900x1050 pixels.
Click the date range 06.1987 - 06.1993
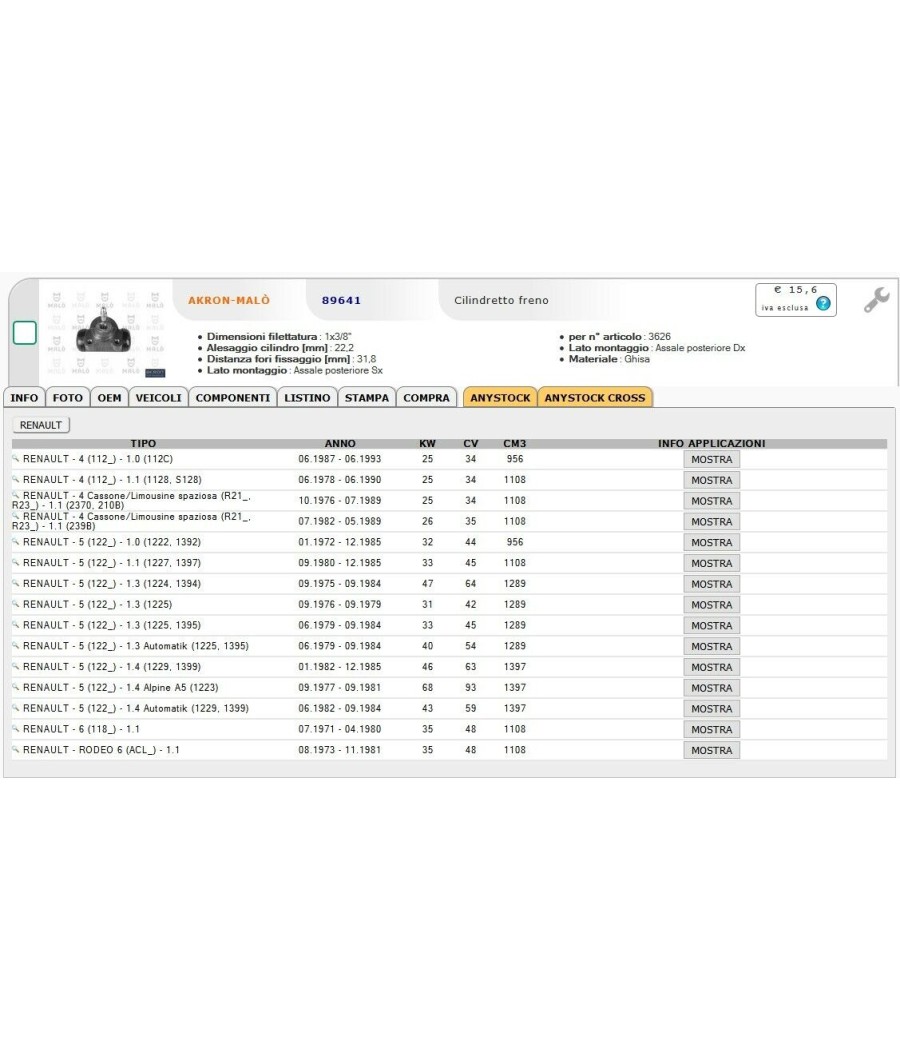point(340,459)
